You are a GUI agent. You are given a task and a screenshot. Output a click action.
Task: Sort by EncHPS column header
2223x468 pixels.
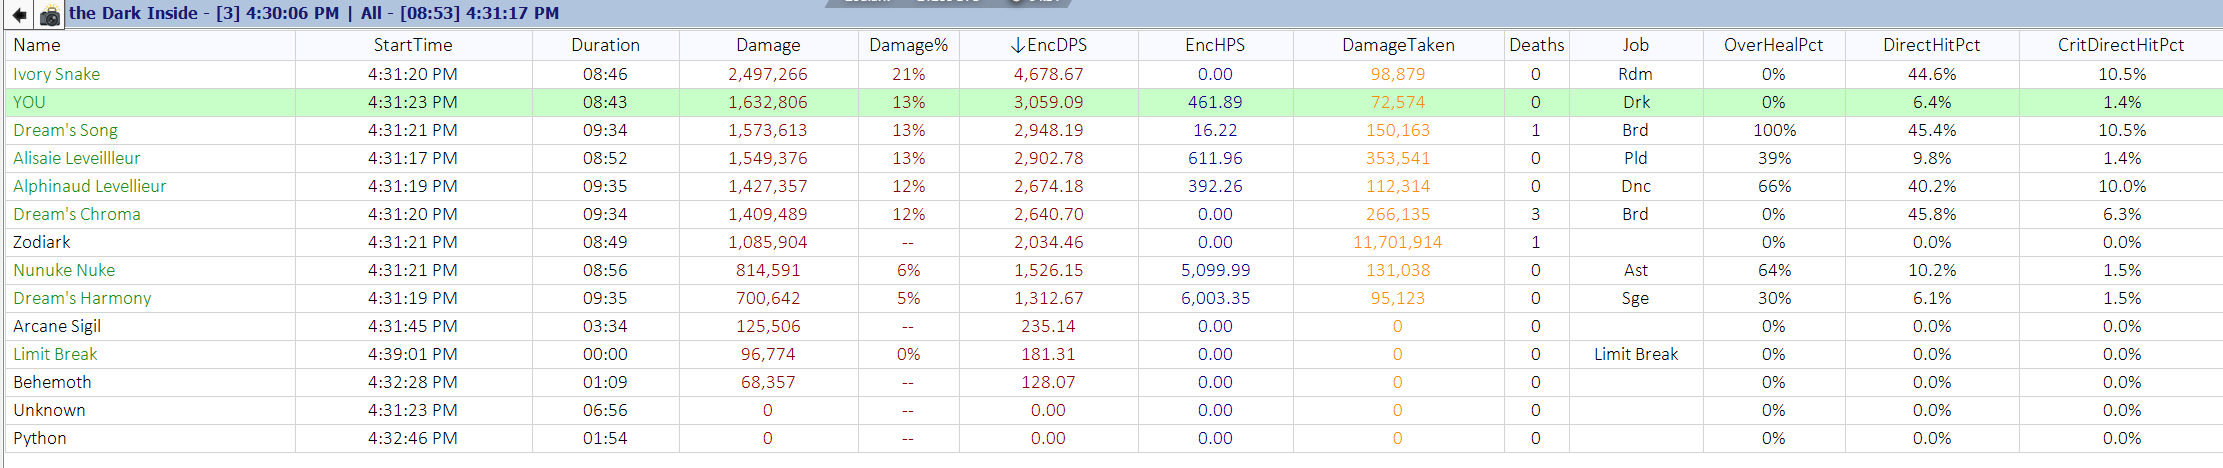pos(1215,45)
